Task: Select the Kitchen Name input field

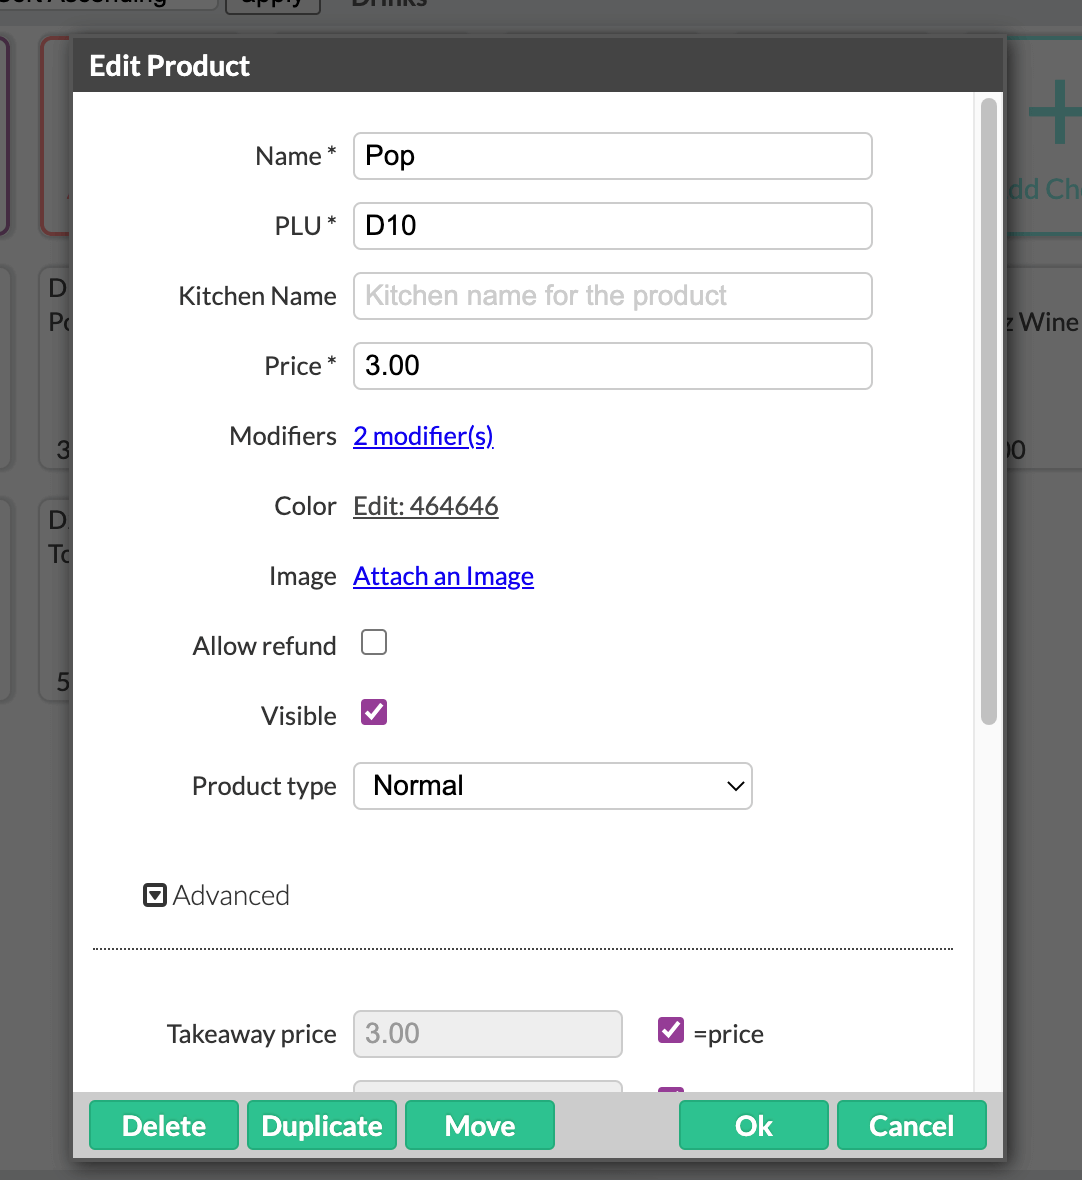Action: pyautogui.click(x=613, y=296)
